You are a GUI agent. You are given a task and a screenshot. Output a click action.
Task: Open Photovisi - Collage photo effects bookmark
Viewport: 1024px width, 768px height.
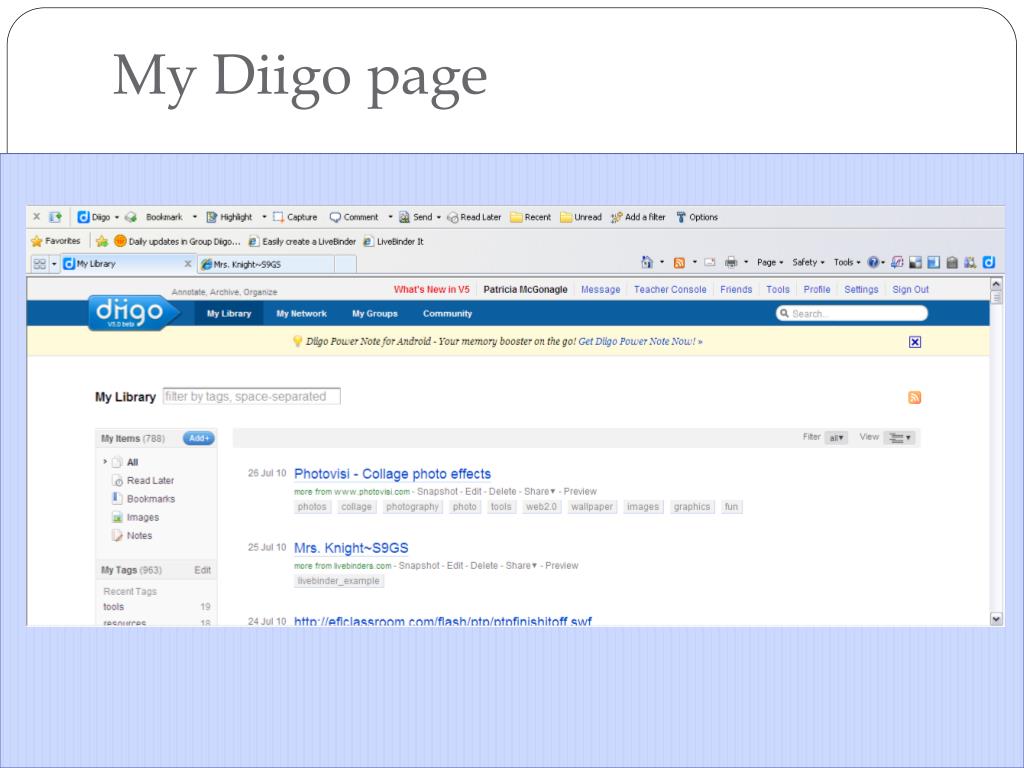coord(392,473)
